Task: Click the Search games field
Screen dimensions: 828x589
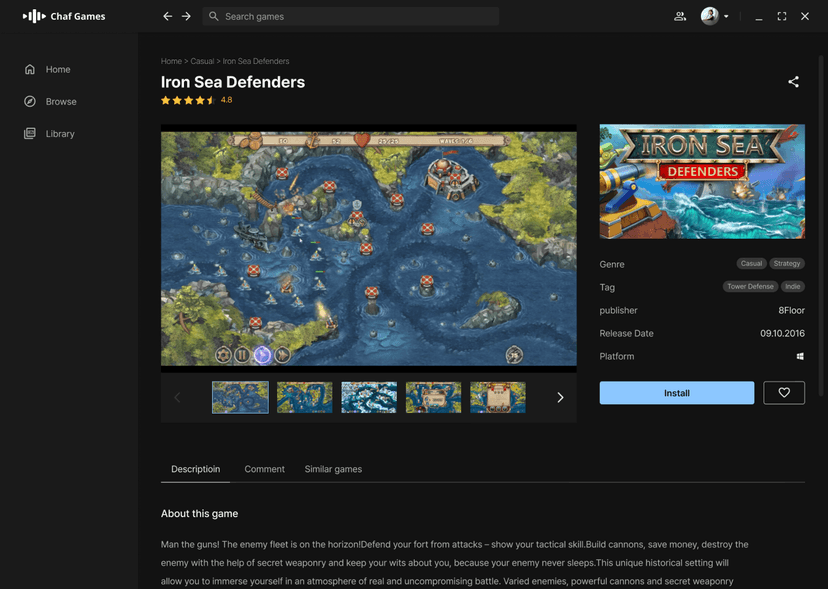Action: click(351, 16)
